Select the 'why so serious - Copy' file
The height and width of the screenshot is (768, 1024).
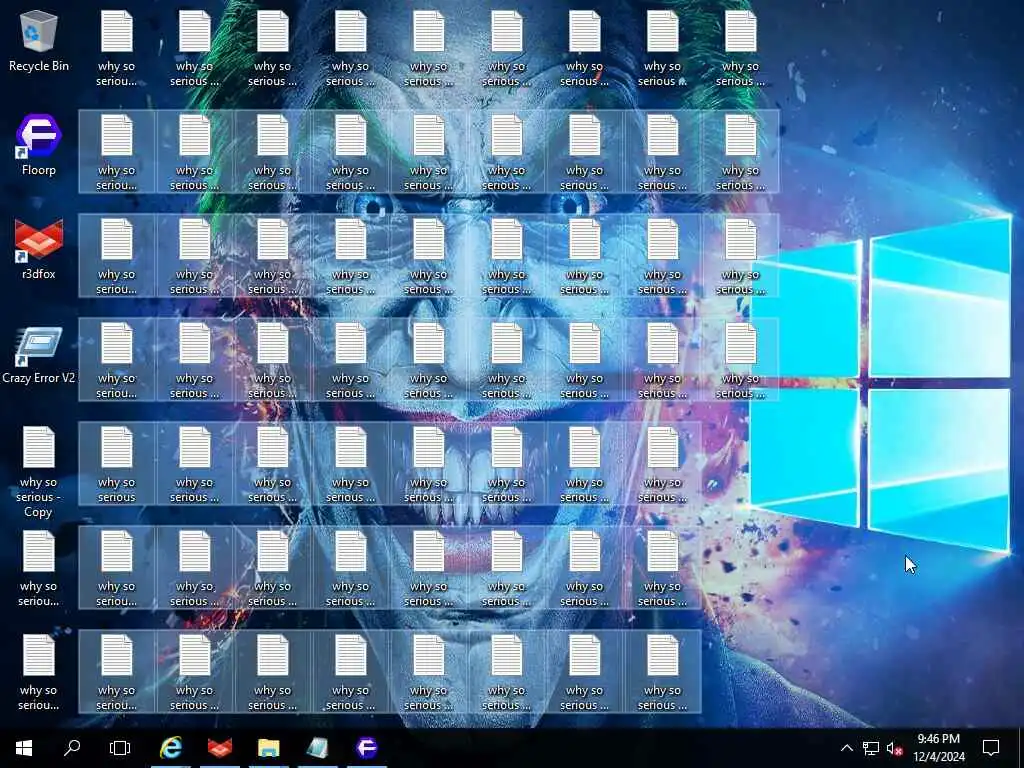tap(39, 472)
